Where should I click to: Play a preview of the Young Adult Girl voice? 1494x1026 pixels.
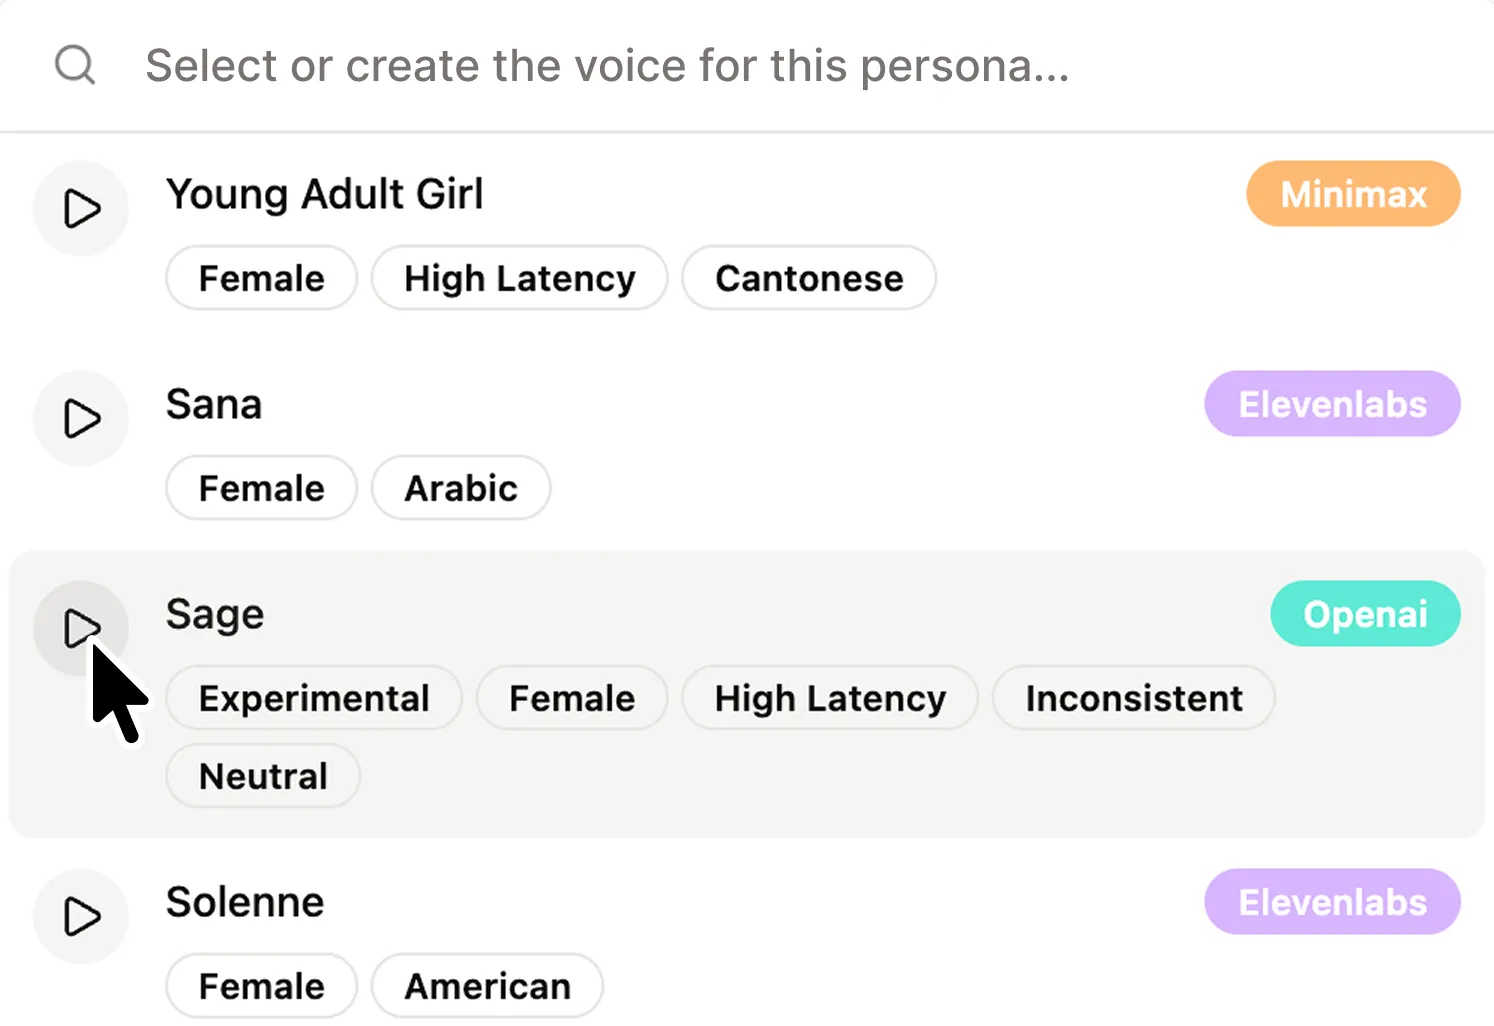(81, 208)
